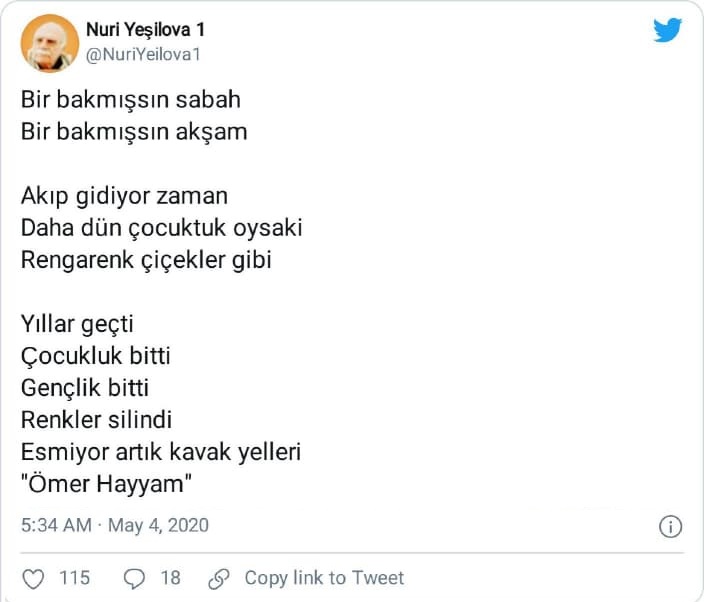Click the 115 likes count
This screenshot has width=704, height=602.
(74, 578)
